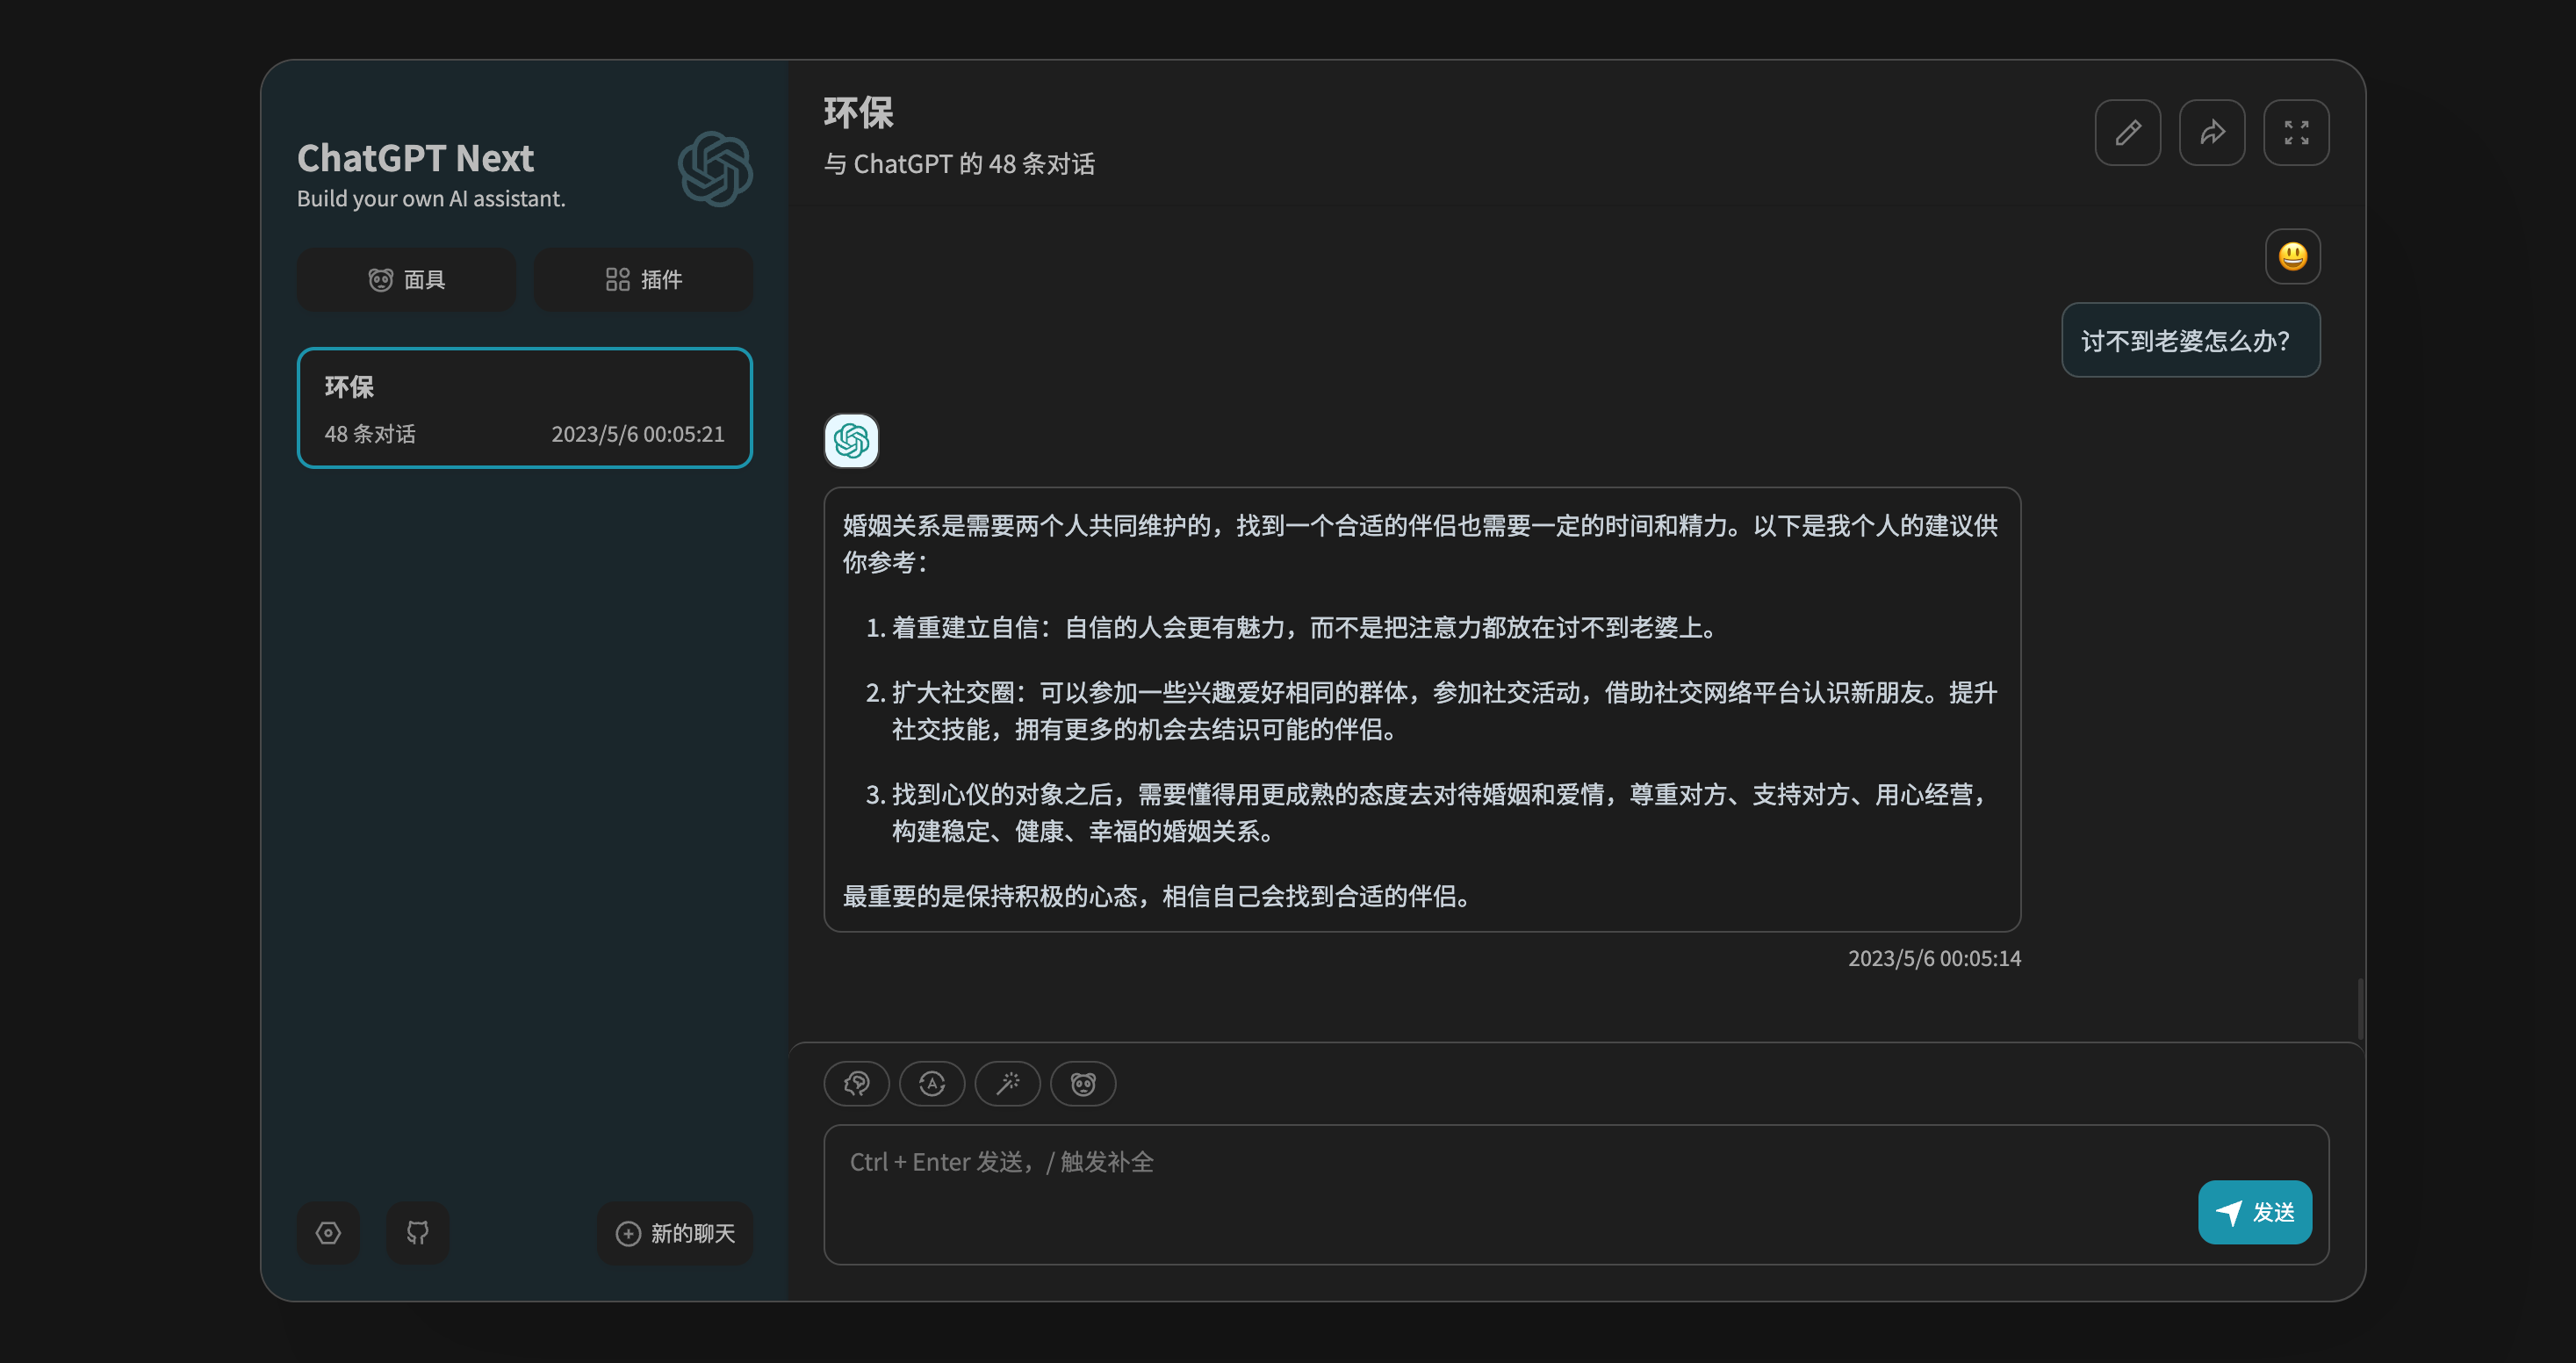
Task: Open the GitHub repository icon
Action: 417,1233
